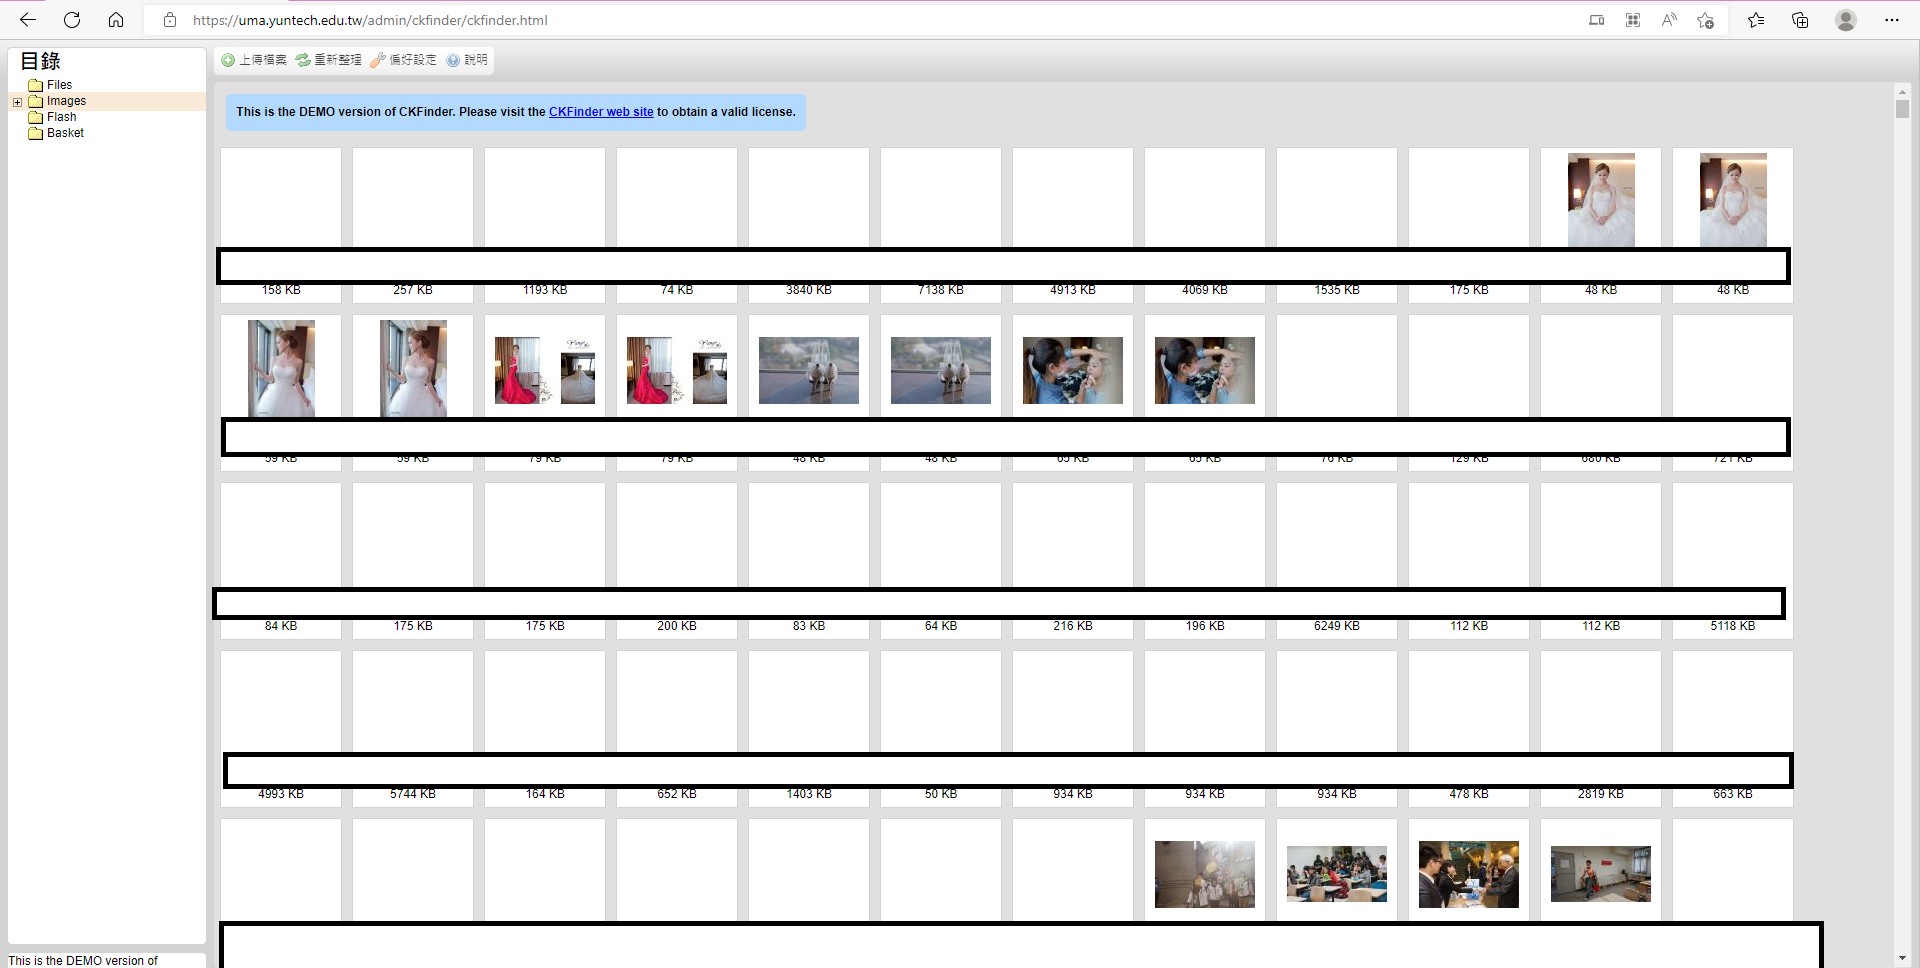Select the file sized 3840 KB
This screenshot has height=968, width=1920.
[809, 225]
